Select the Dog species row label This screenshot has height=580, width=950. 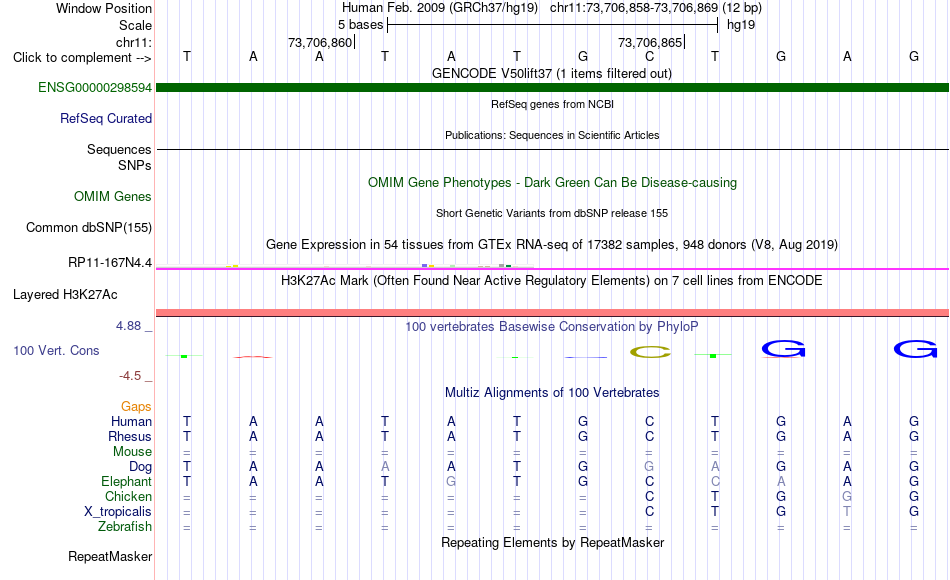(140, 467)
